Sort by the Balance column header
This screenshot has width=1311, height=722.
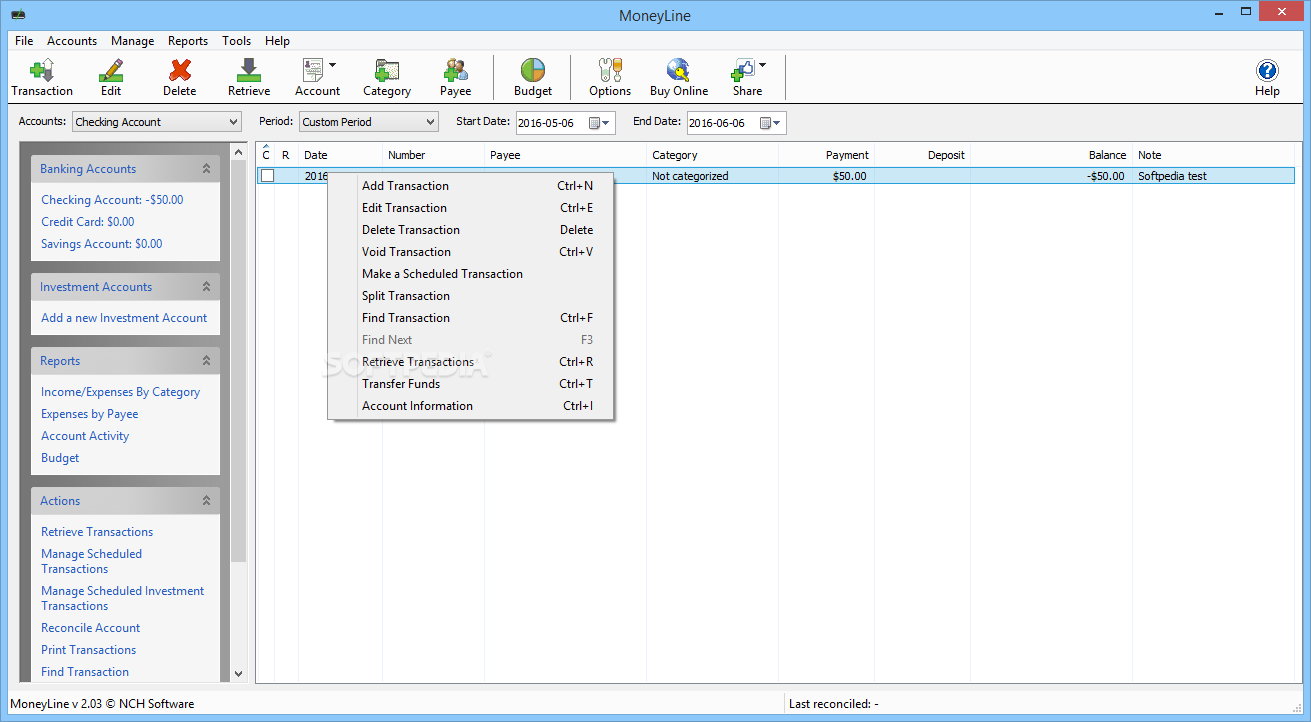tap(1051, 155)
